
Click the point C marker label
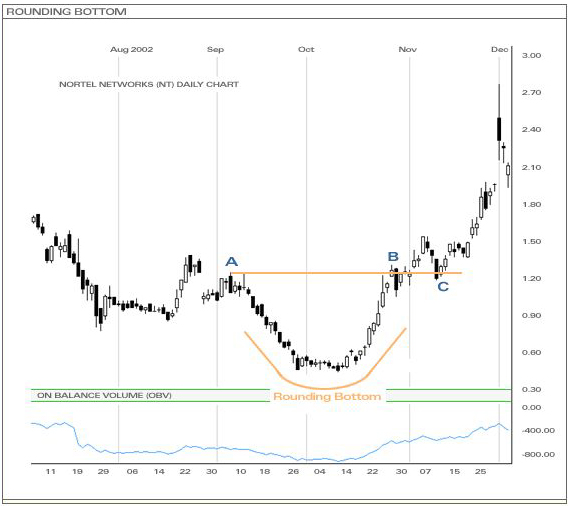(443, 287)
